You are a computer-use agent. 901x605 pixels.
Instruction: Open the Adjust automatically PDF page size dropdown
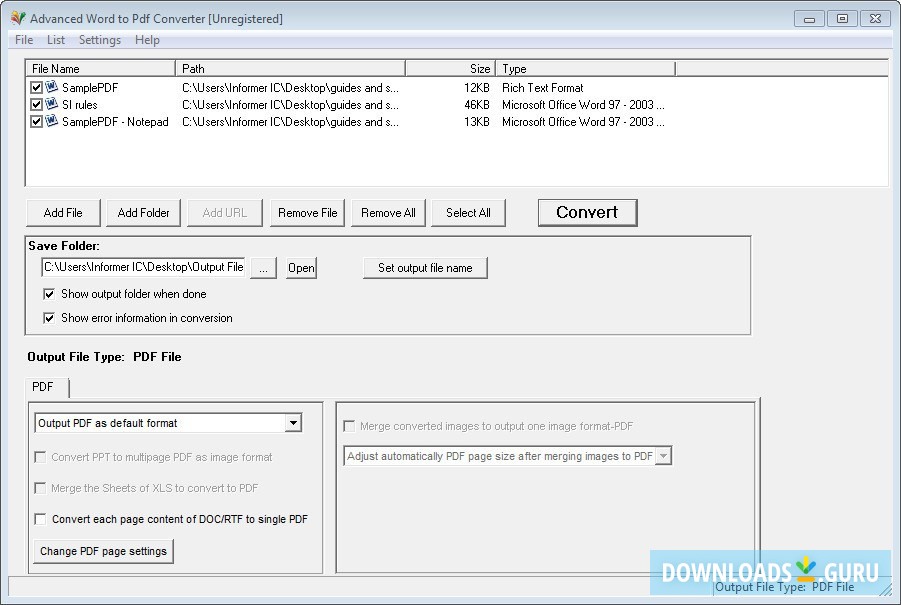(664, 456)
